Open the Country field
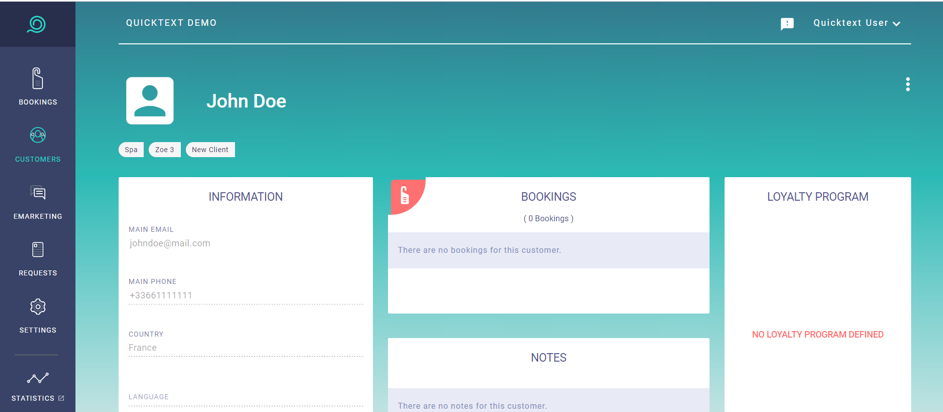Viewport: 943px width, 412px height. point(245,348)
